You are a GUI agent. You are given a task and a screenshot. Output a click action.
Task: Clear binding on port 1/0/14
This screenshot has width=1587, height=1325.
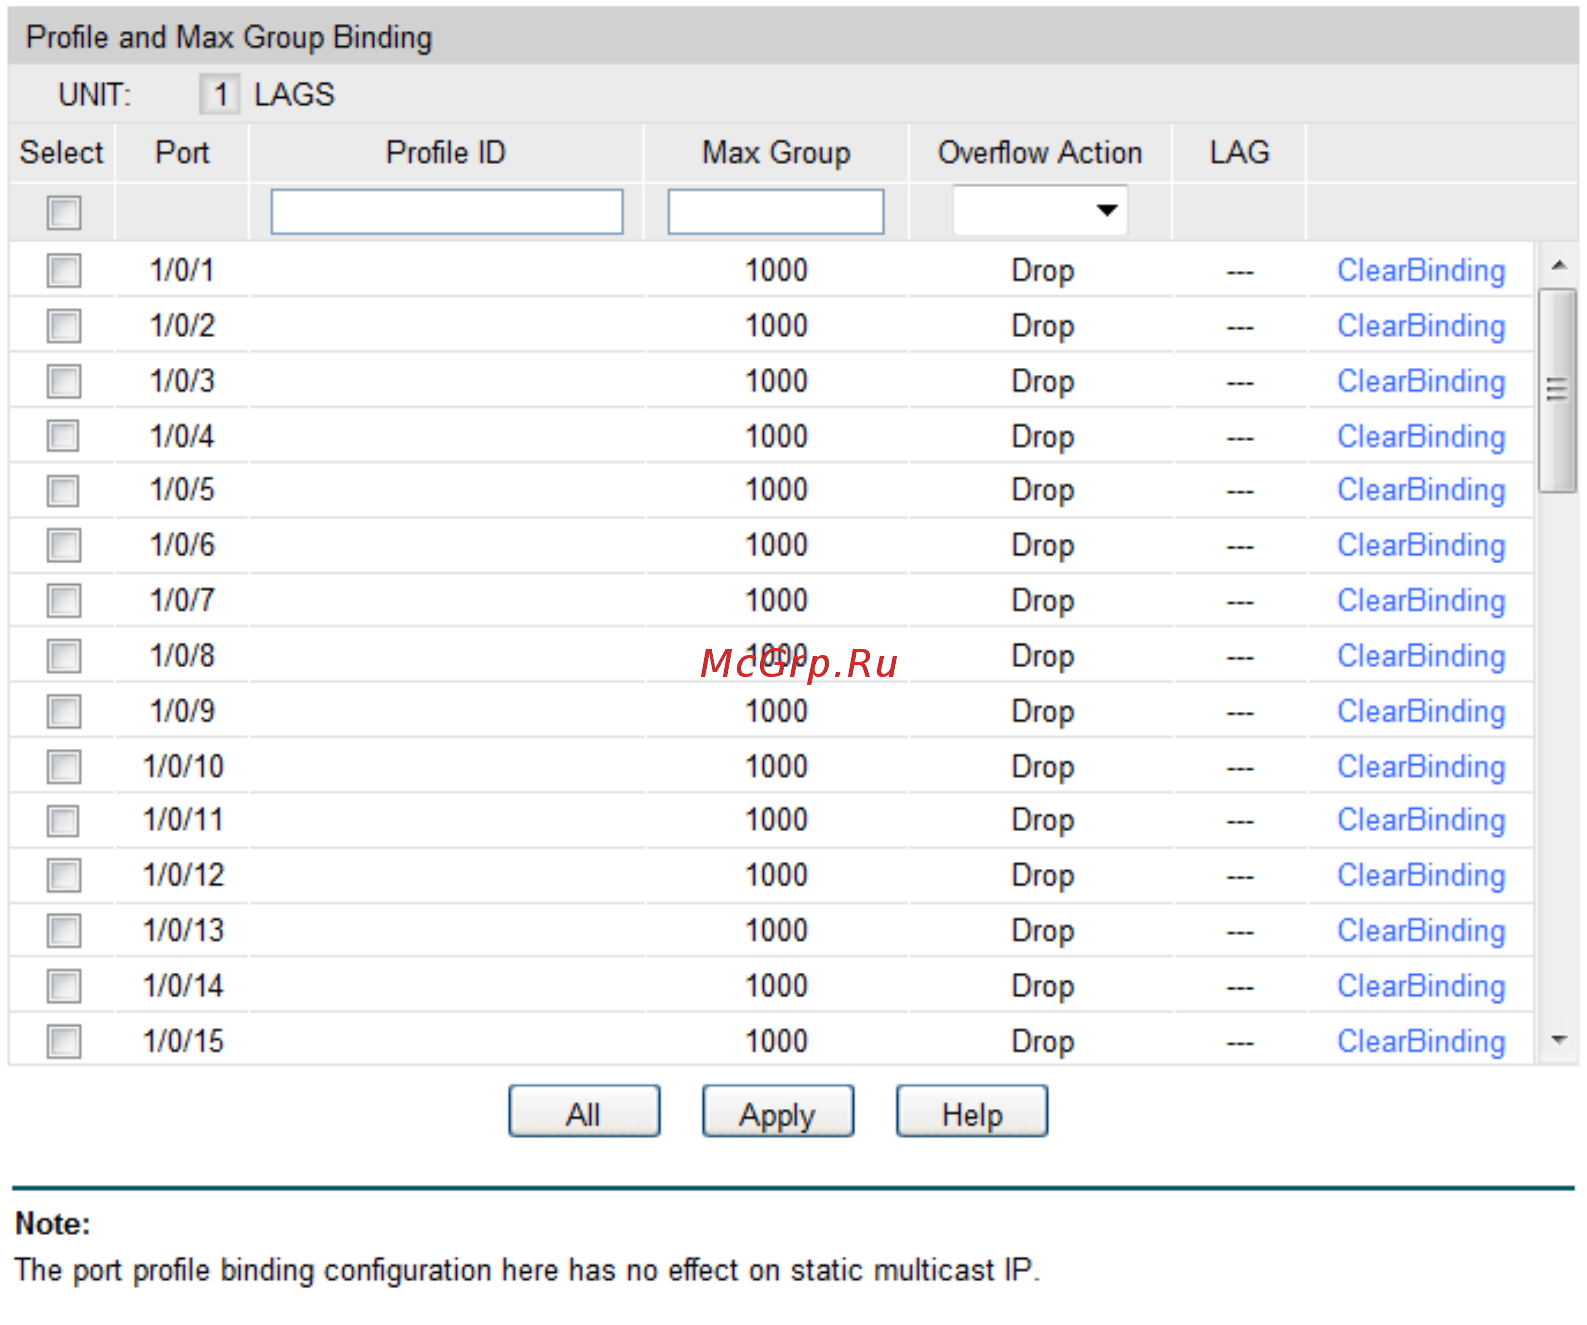click(1421, 987)
